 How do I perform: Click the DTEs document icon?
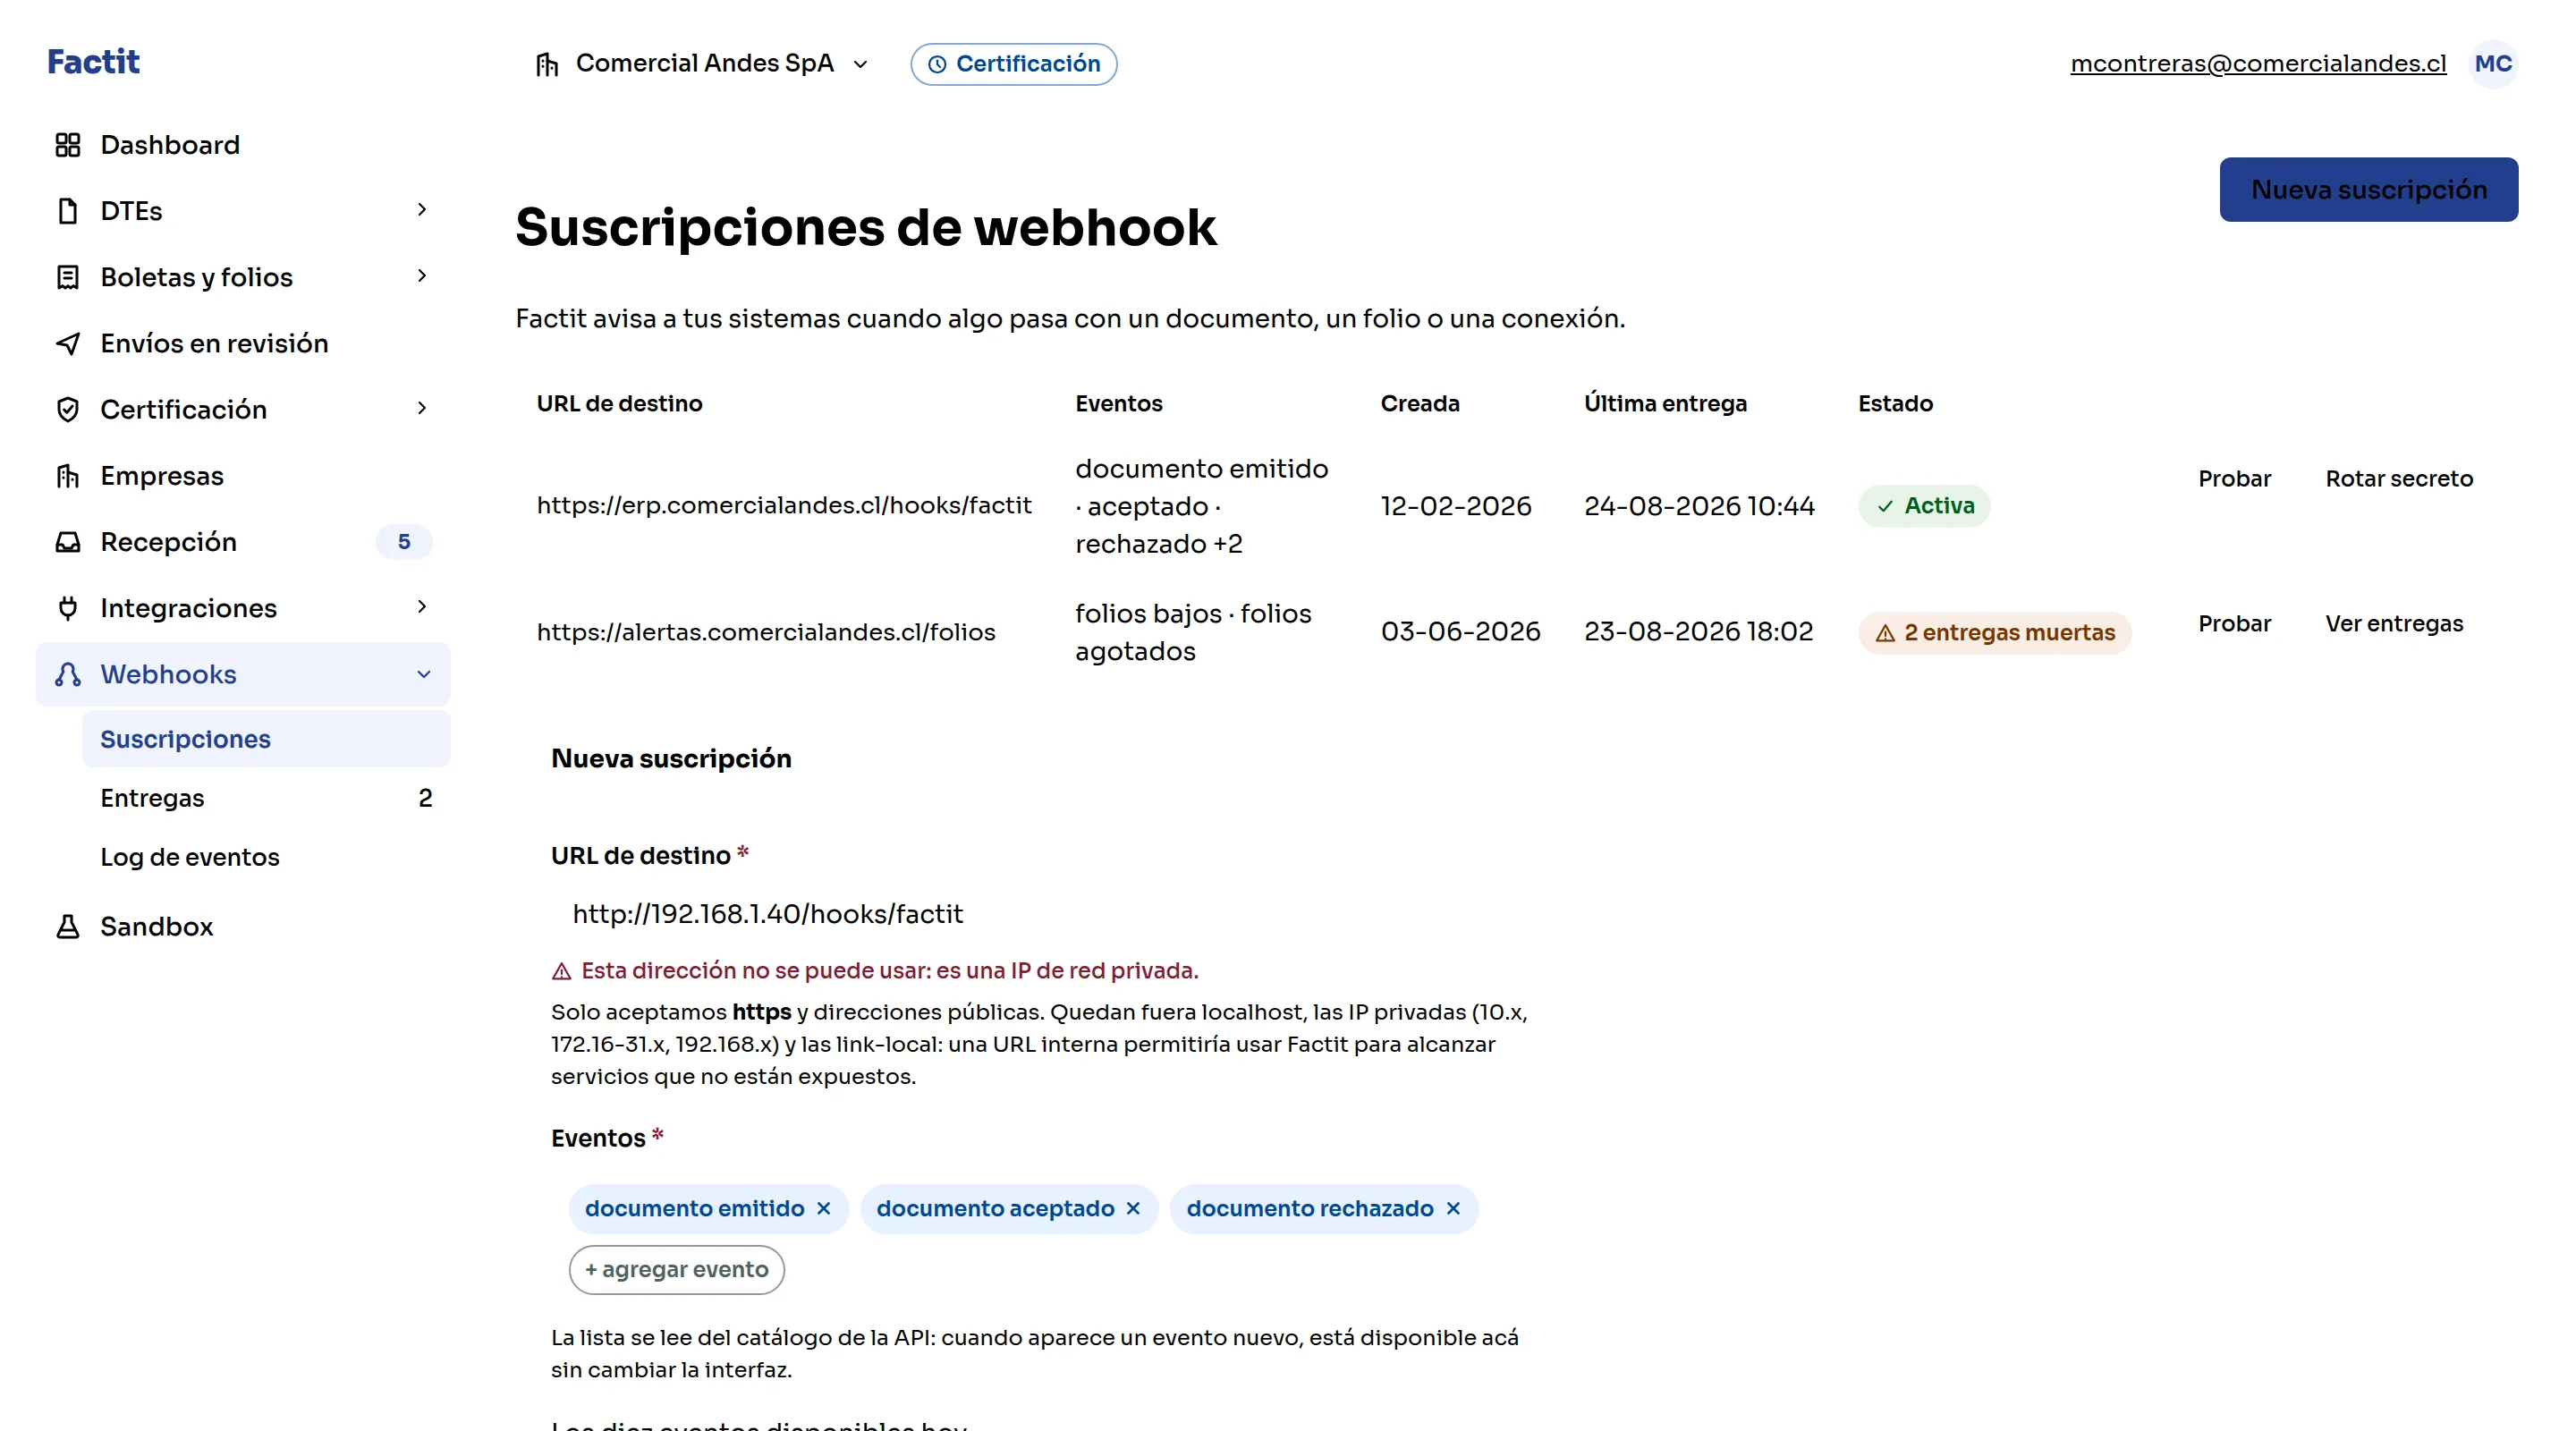(x=67, y=211)
